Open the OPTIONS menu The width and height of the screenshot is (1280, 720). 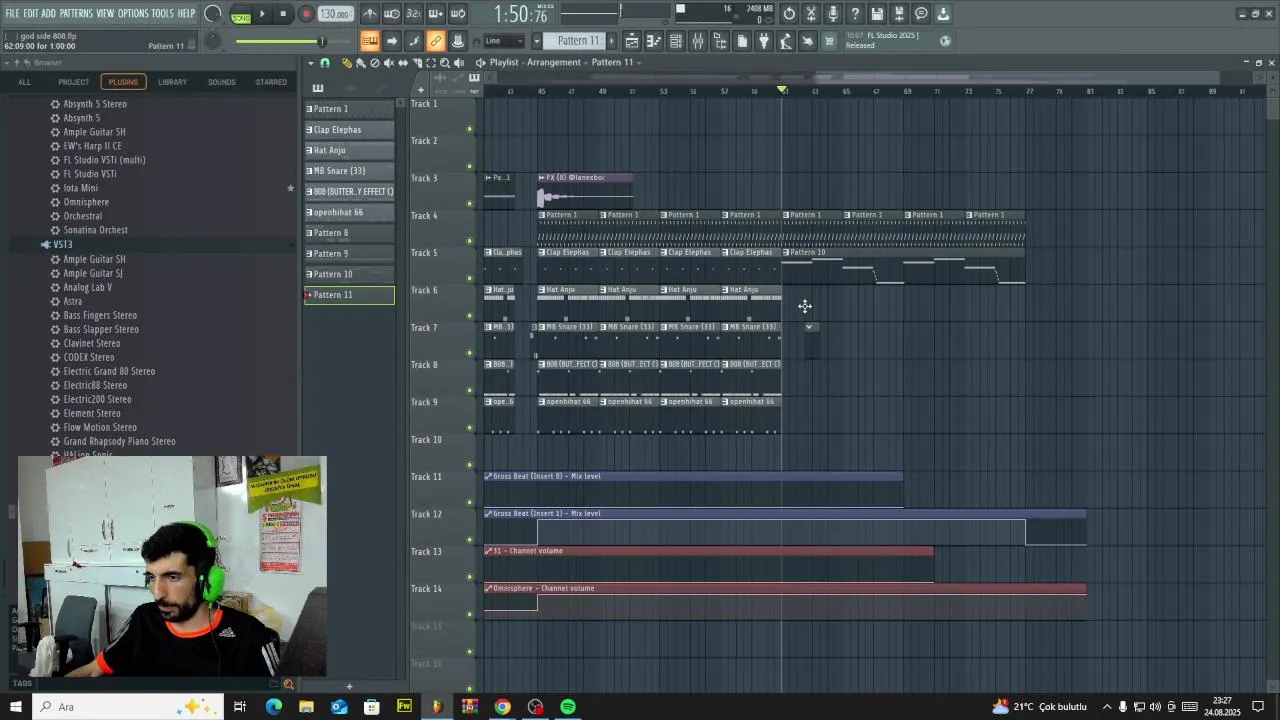(133, 13)
